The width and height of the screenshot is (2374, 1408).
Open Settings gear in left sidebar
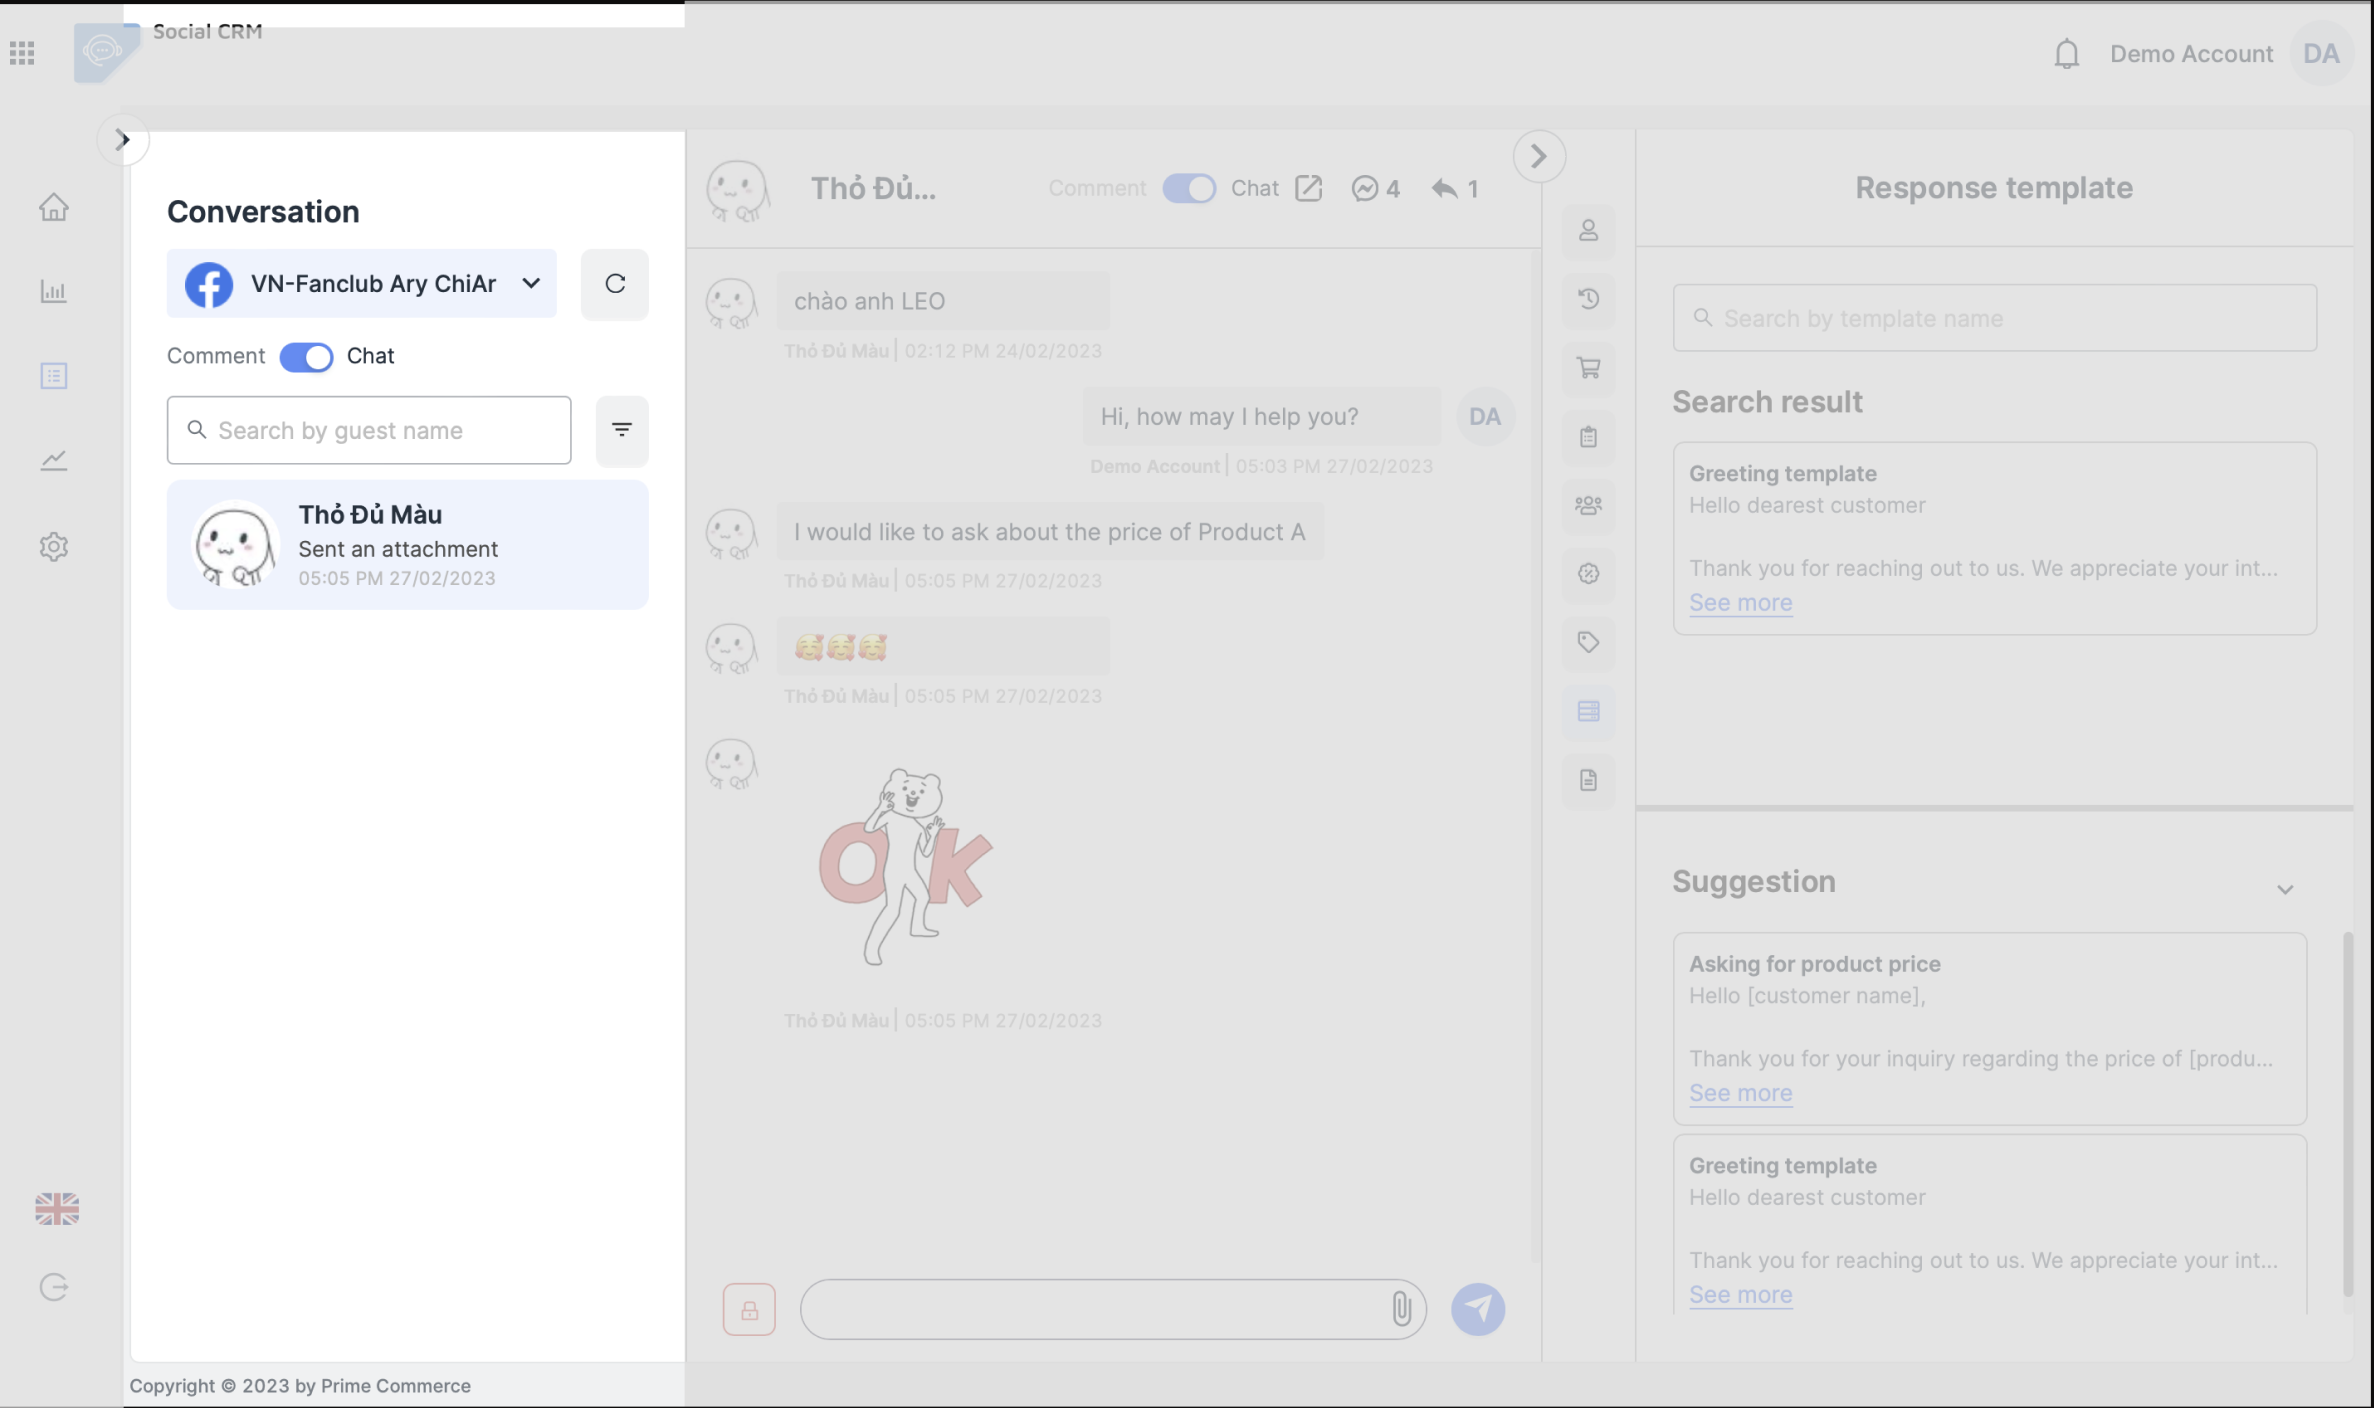point(54,547)
